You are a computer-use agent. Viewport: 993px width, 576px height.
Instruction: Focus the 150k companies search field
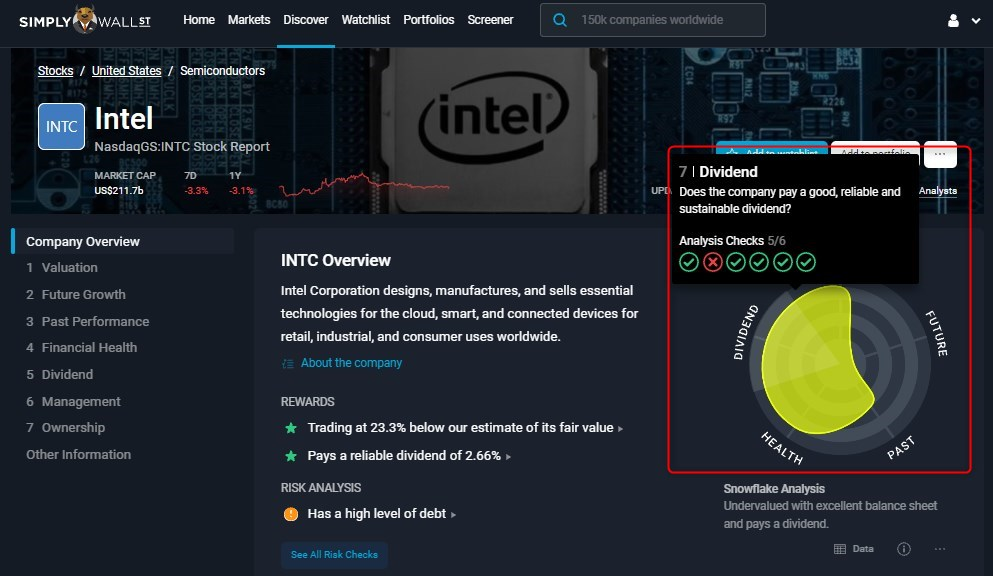point(652,20)
